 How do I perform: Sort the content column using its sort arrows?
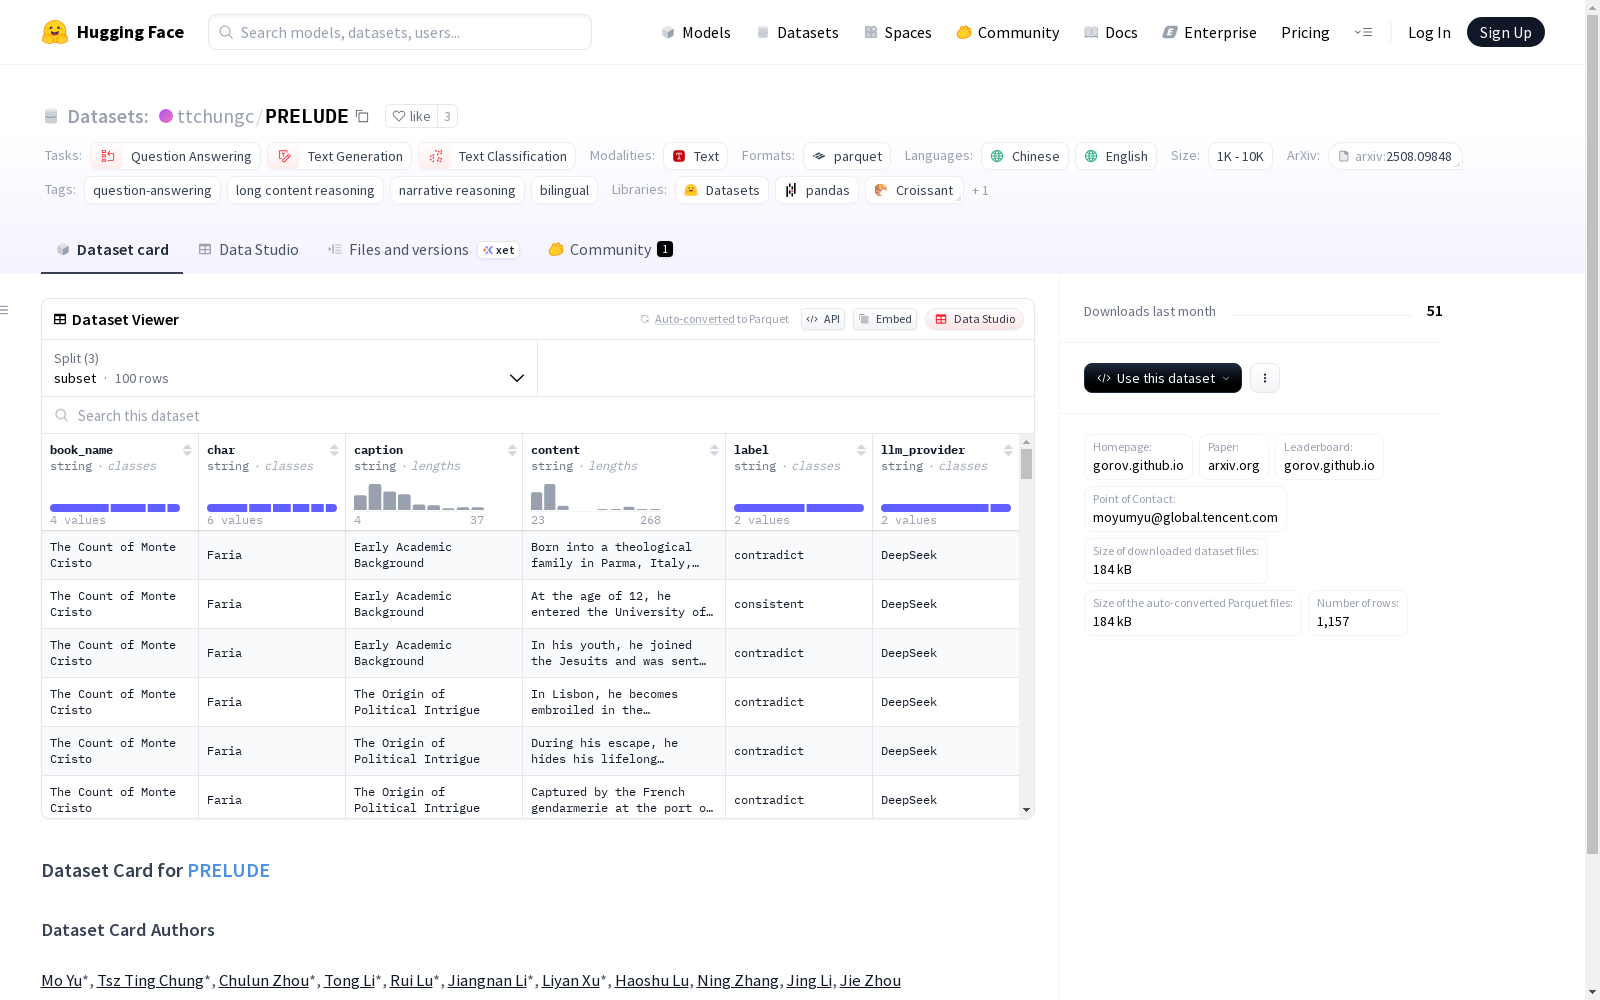714,450
